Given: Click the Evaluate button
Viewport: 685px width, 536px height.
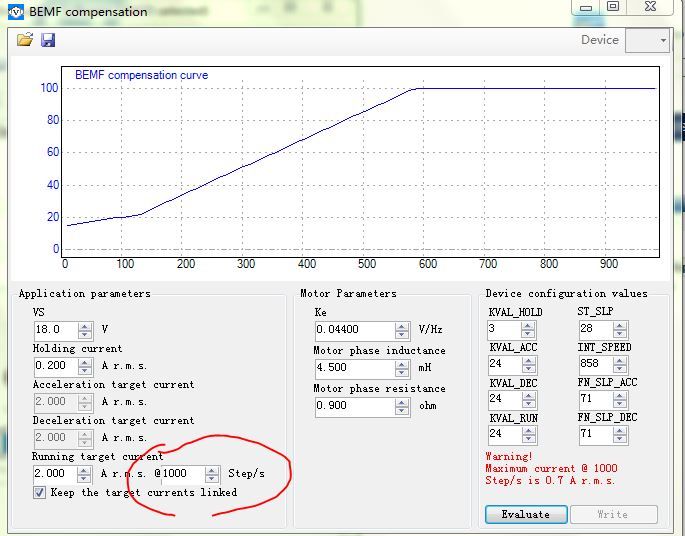Looking at the screenshot, I should pos(526,514).
